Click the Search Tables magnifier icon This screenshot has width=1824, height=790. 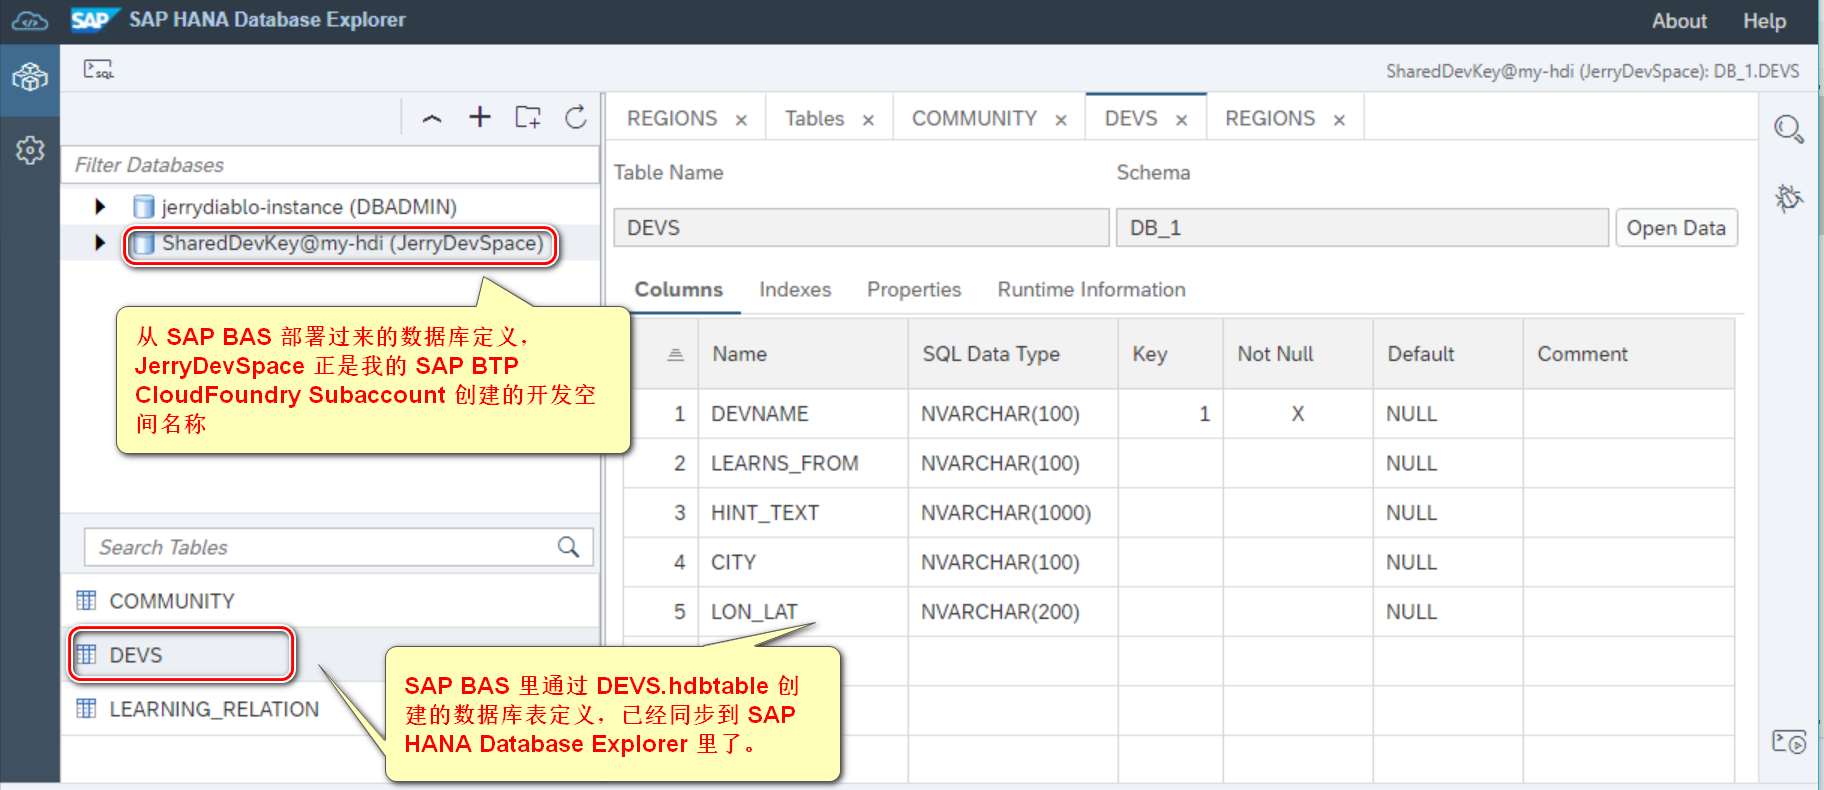pos(569,547)
